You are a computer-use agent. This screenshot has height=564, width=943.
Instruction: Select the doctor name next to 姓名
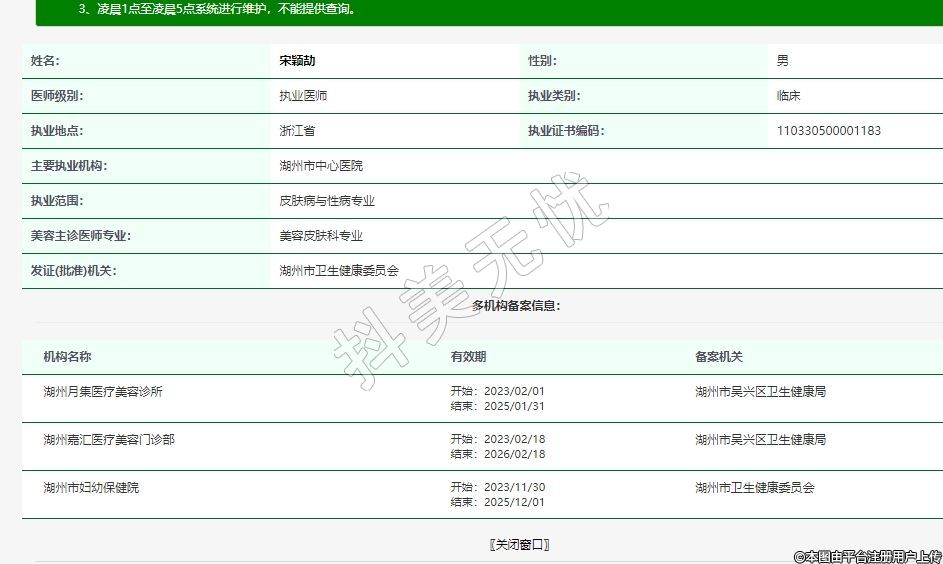(297, 61)
